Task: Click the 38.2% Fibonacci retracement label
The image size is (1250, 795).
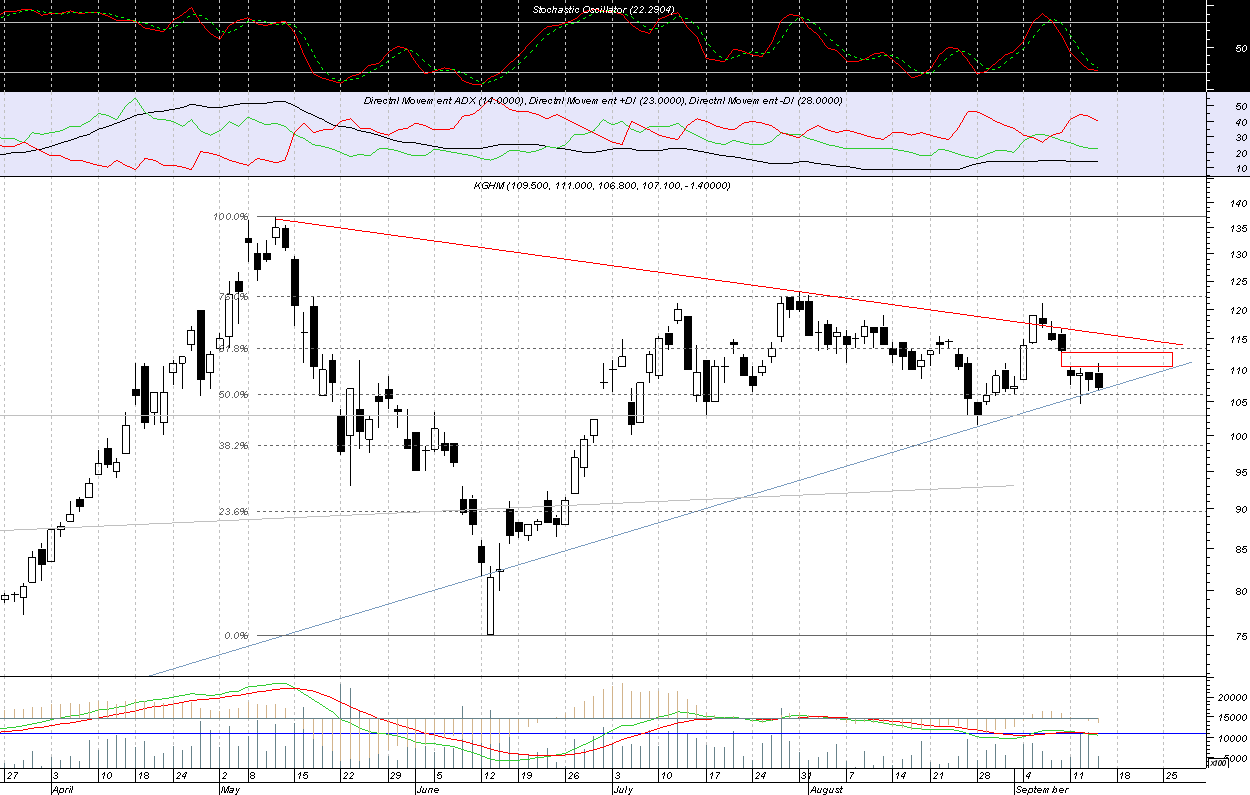Action: coord(232,445)
